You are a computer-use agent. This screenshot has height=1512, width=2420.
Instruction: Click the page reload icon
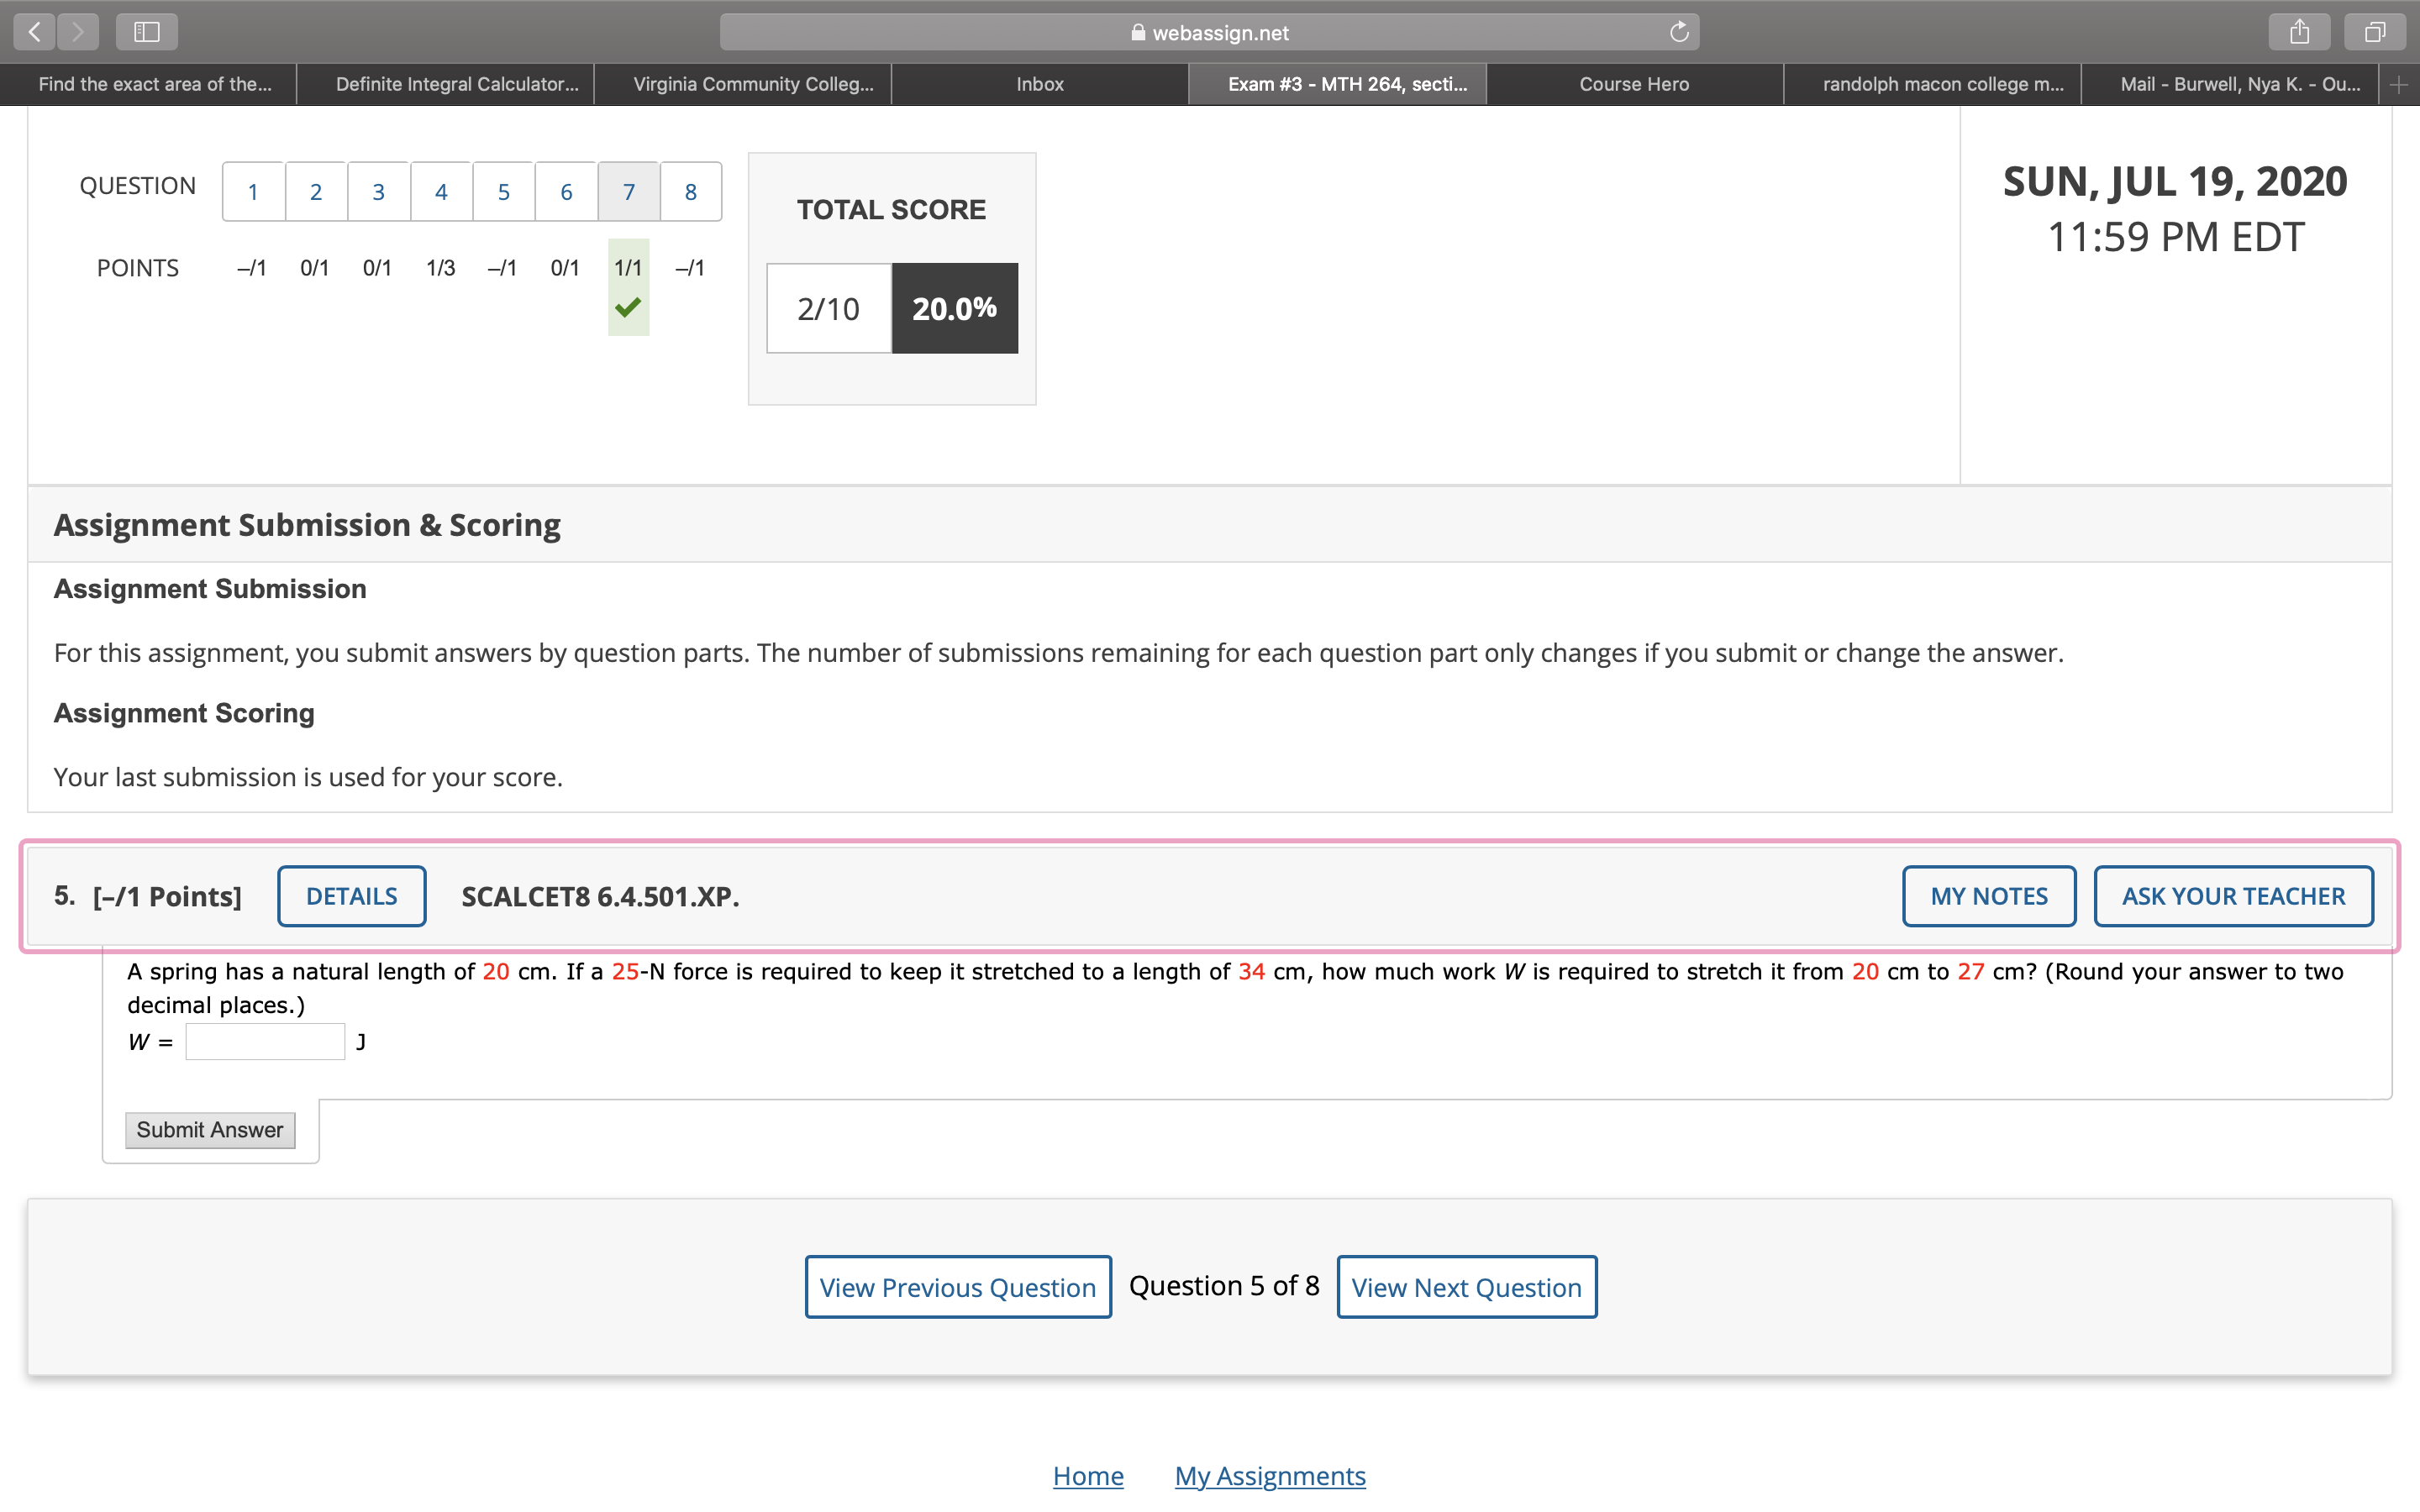(1679, 32)
